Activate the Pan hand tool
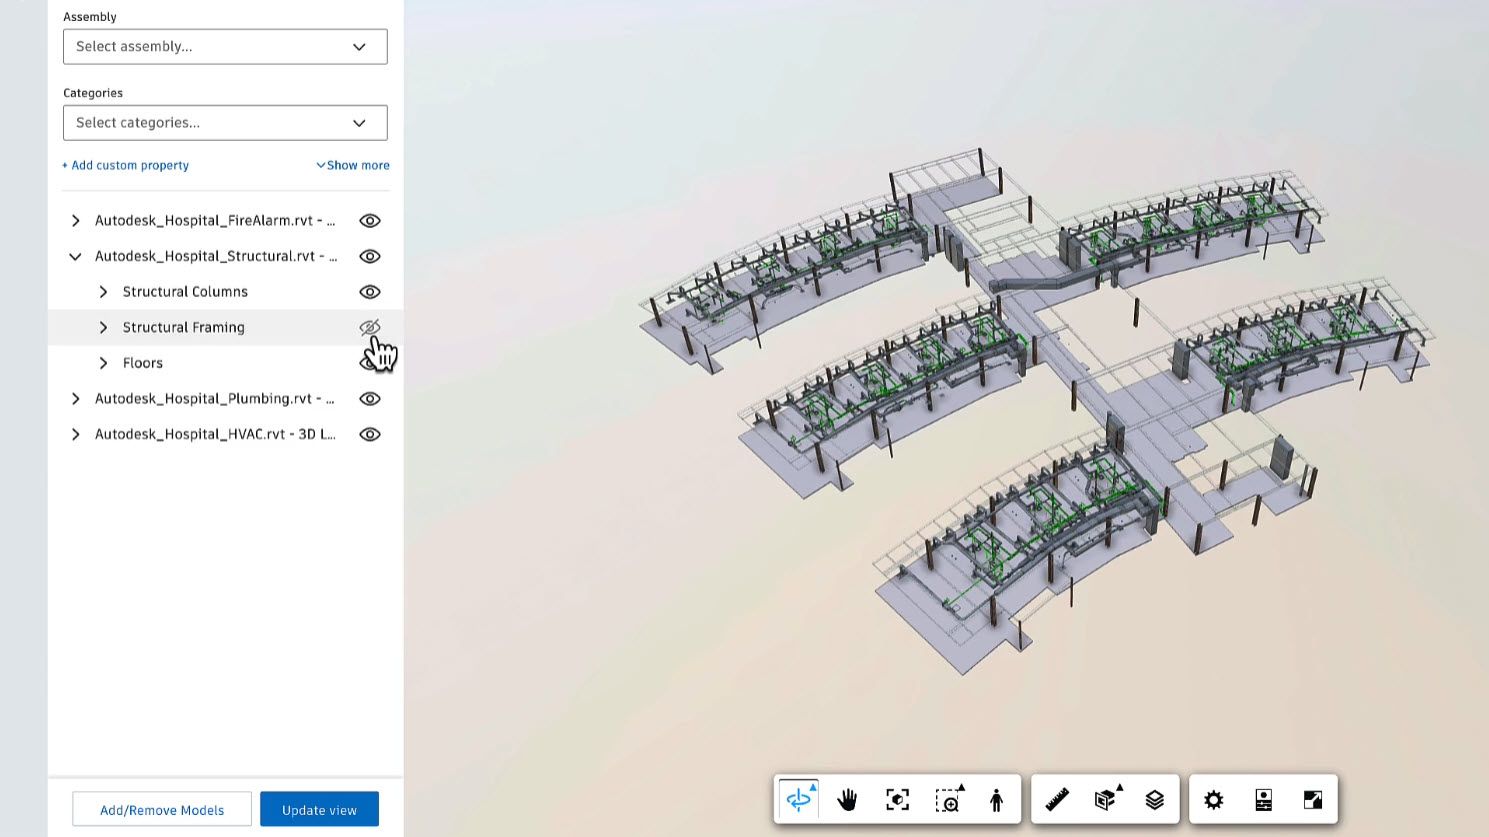 click(x=847, y=799)
